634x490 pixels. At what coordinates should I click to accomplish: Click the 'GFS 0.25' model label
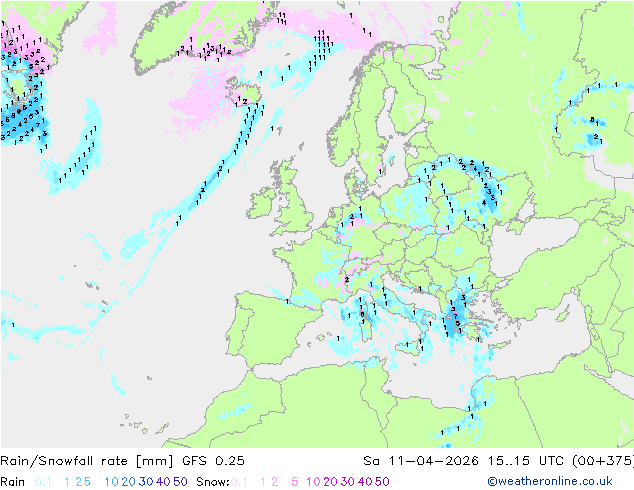(x=213, y=461)
